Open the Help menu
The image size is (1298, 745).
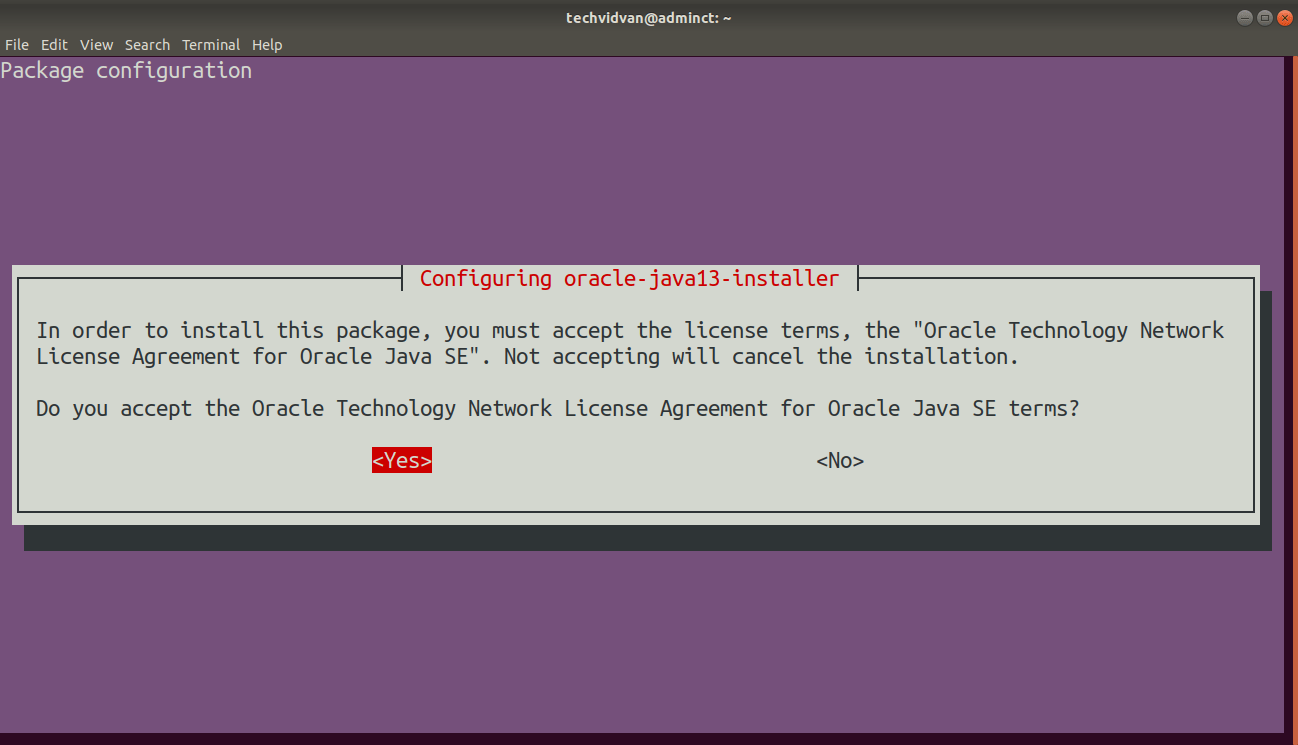pyautogui.click(x=267, y=44)
